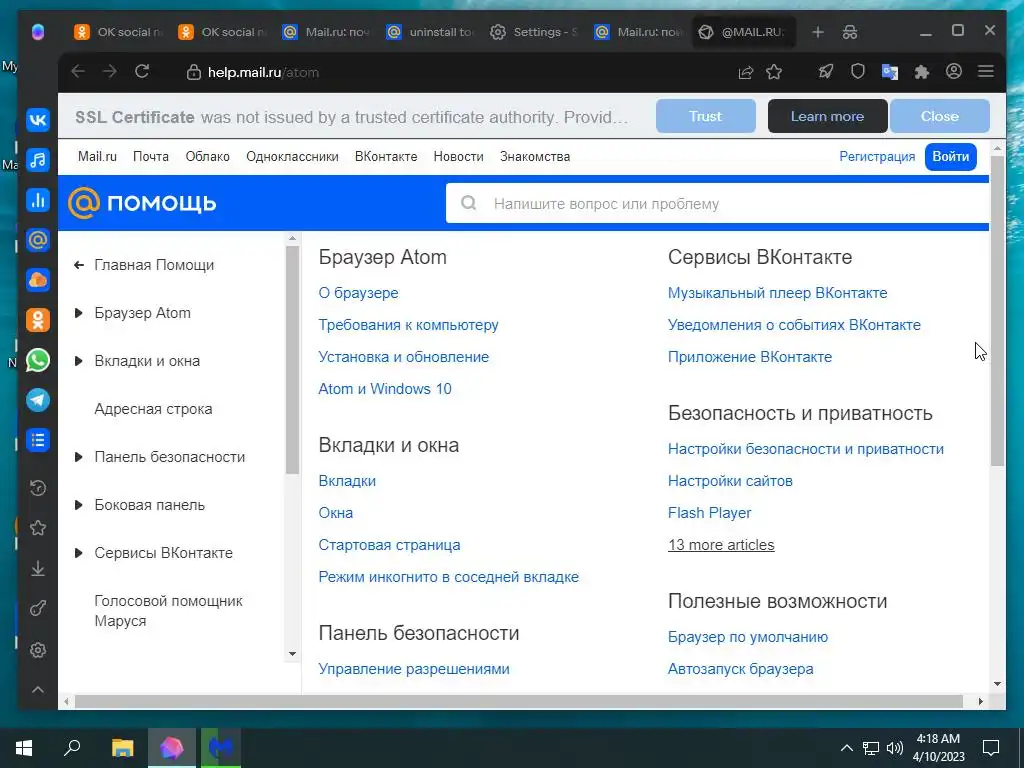The image size is (1024, 768).
Task: Open the blue list icon in sidebar
Action: click(x=38, y=440)
